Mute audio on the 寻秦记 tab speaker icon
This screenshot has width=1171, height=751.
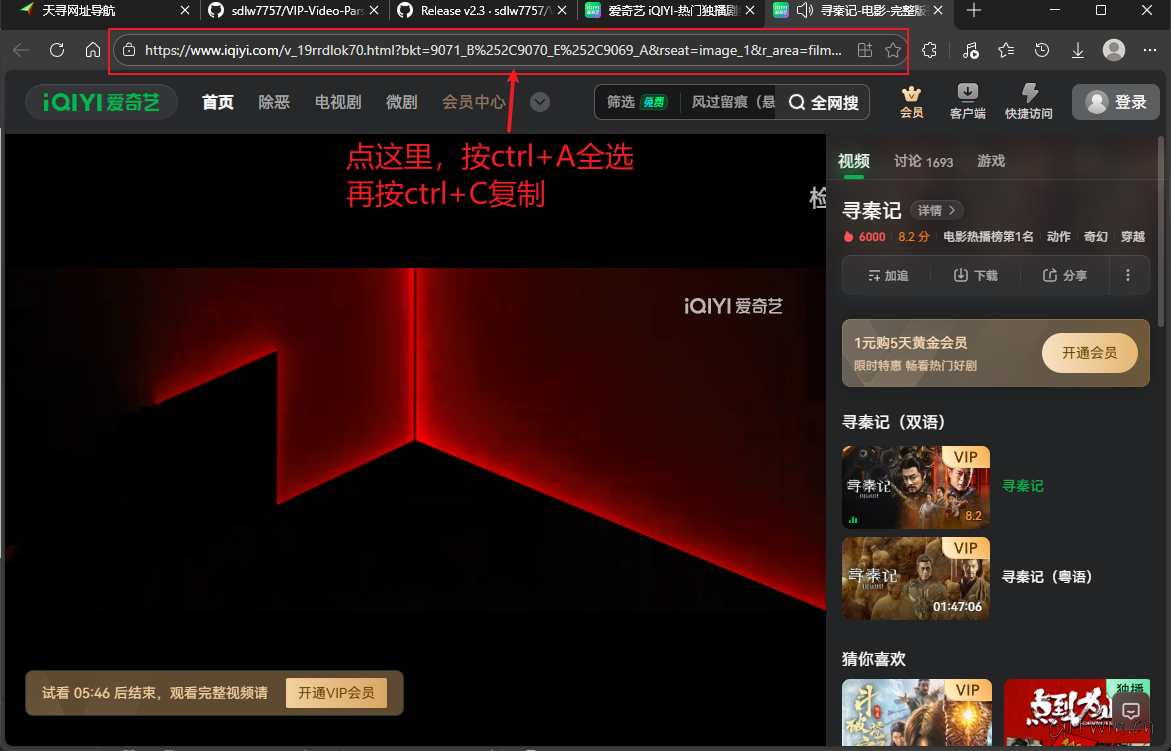[804, 10]
